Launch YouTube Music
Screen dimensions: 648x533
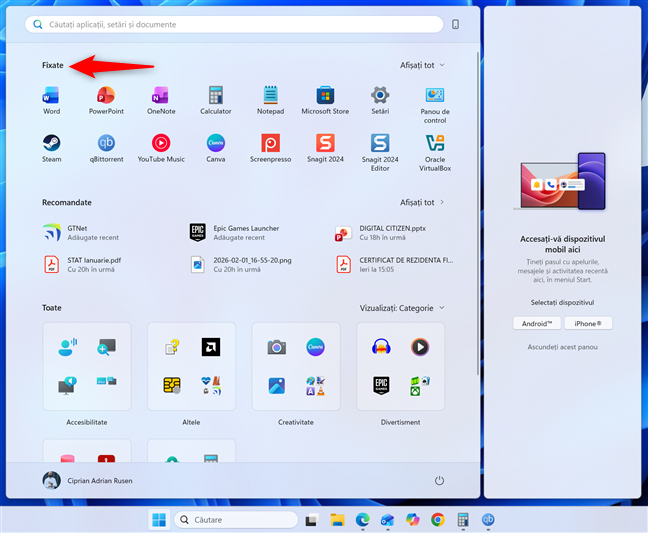161,148
